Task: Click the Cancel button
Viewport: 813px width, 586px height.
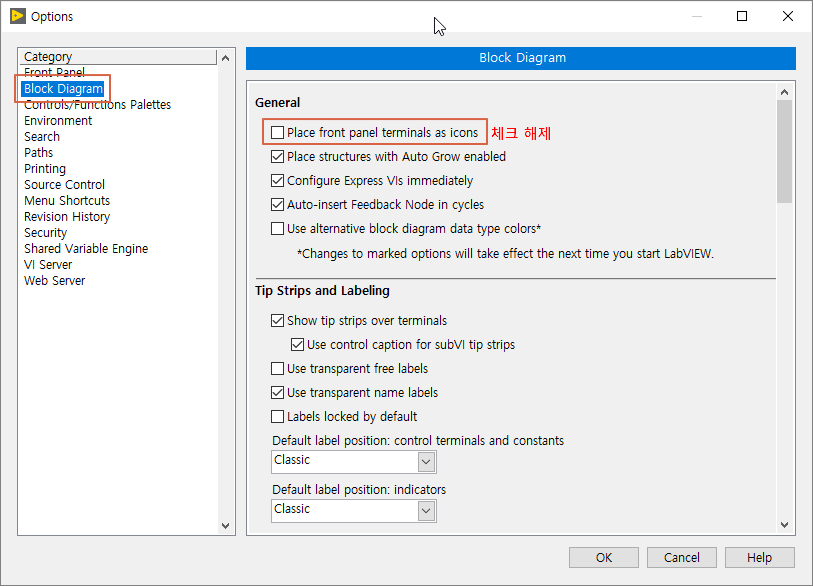Action: tap(681, 557)
